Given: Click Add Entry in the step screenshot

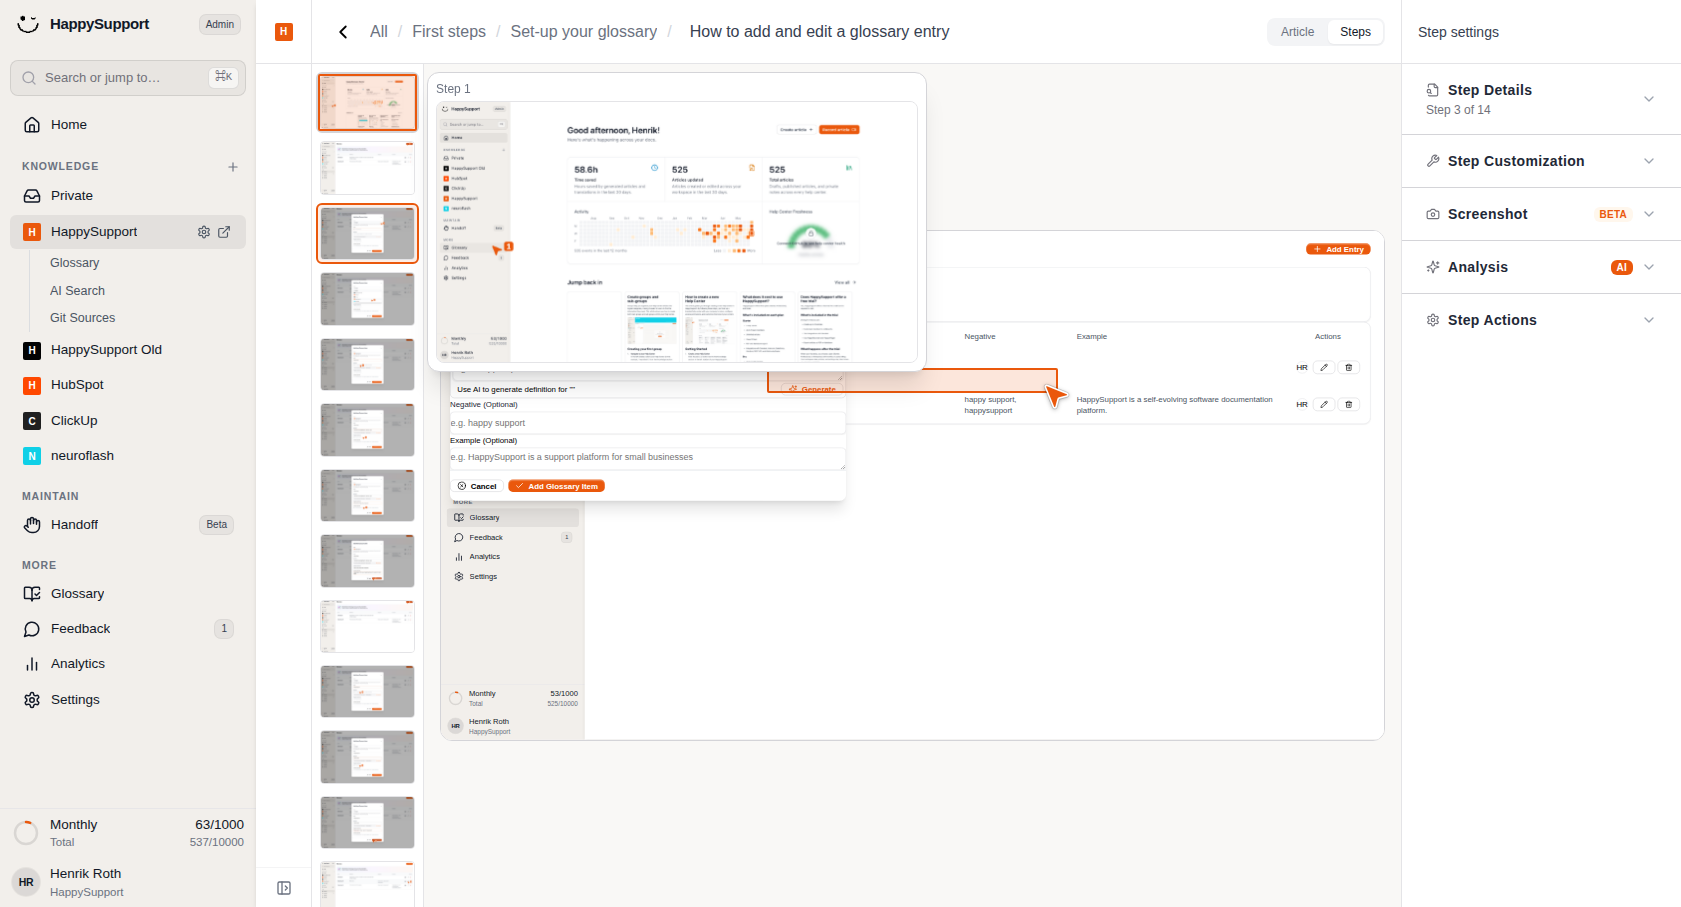Looking at the screenshot, I should tap(1338, 249).
